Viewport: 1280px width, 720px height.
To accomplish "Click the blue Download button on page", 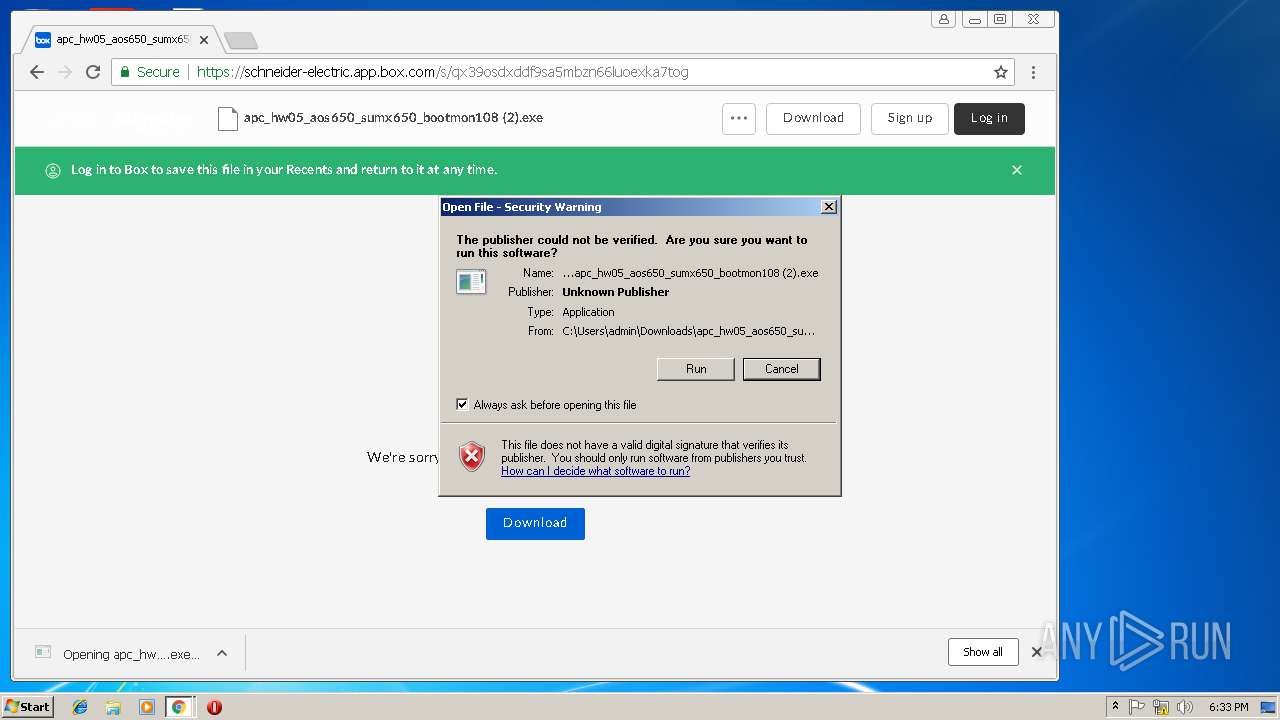I will (x=535, y=523).
